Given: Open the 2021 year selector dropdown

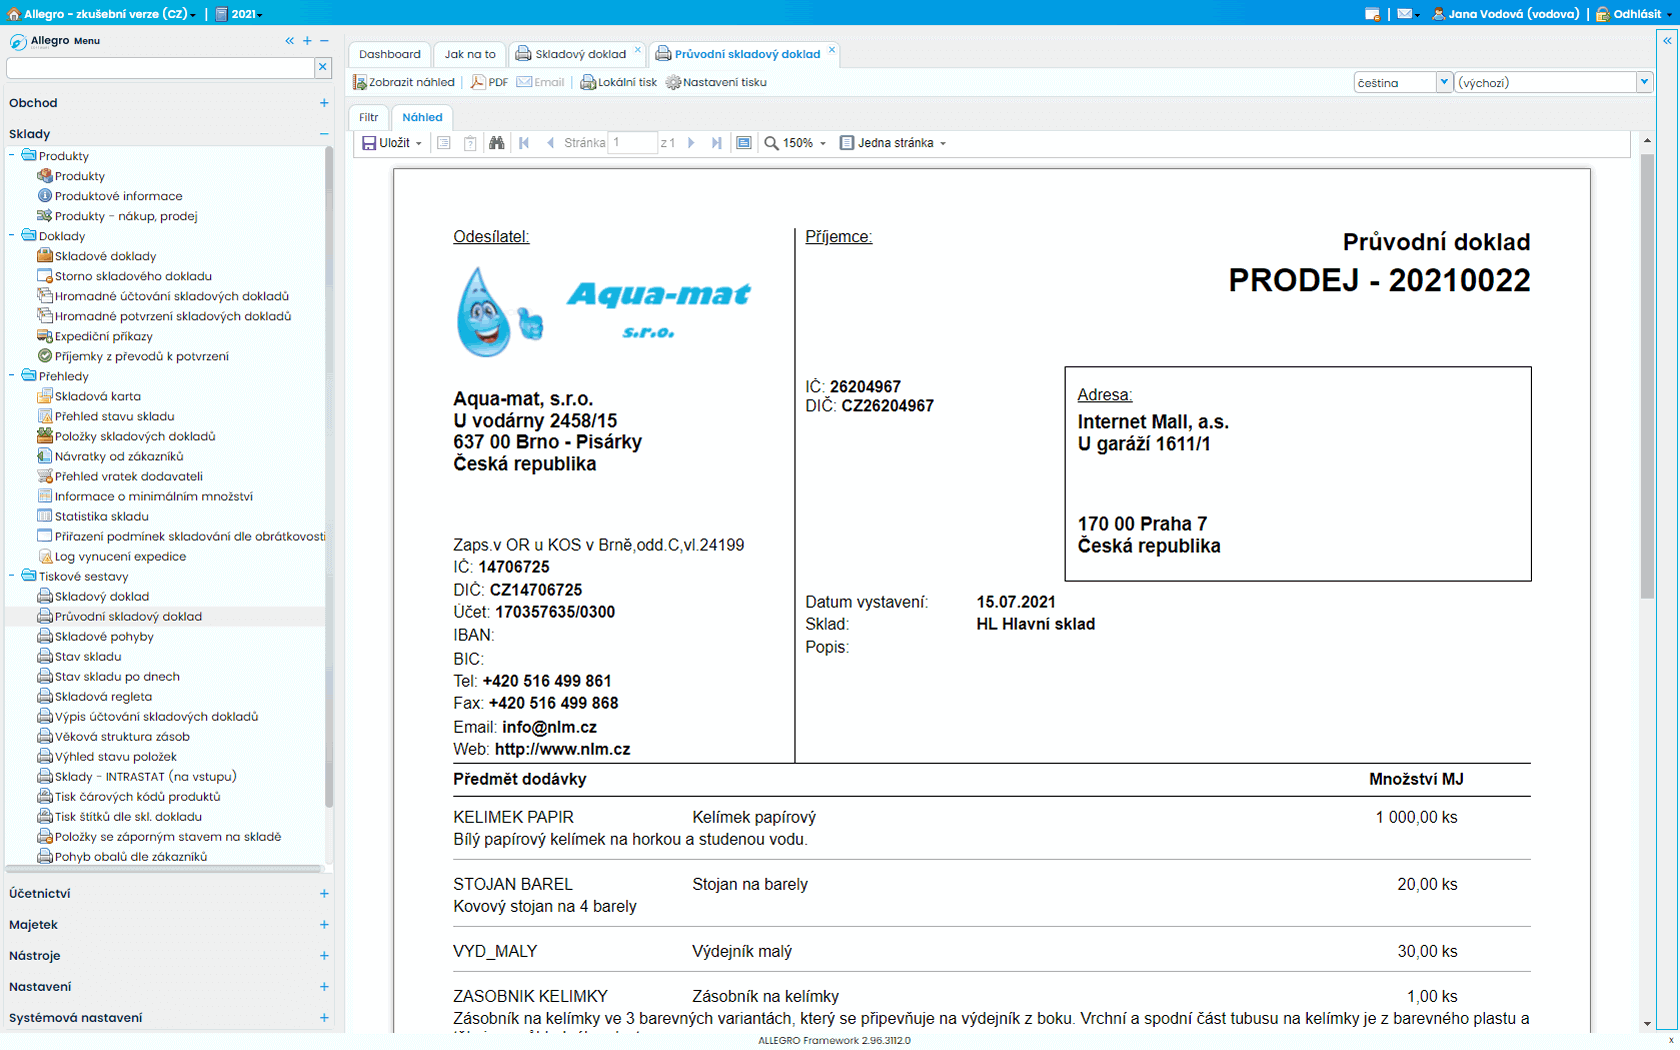Looking at the screenshot, I should click(239, 14).
